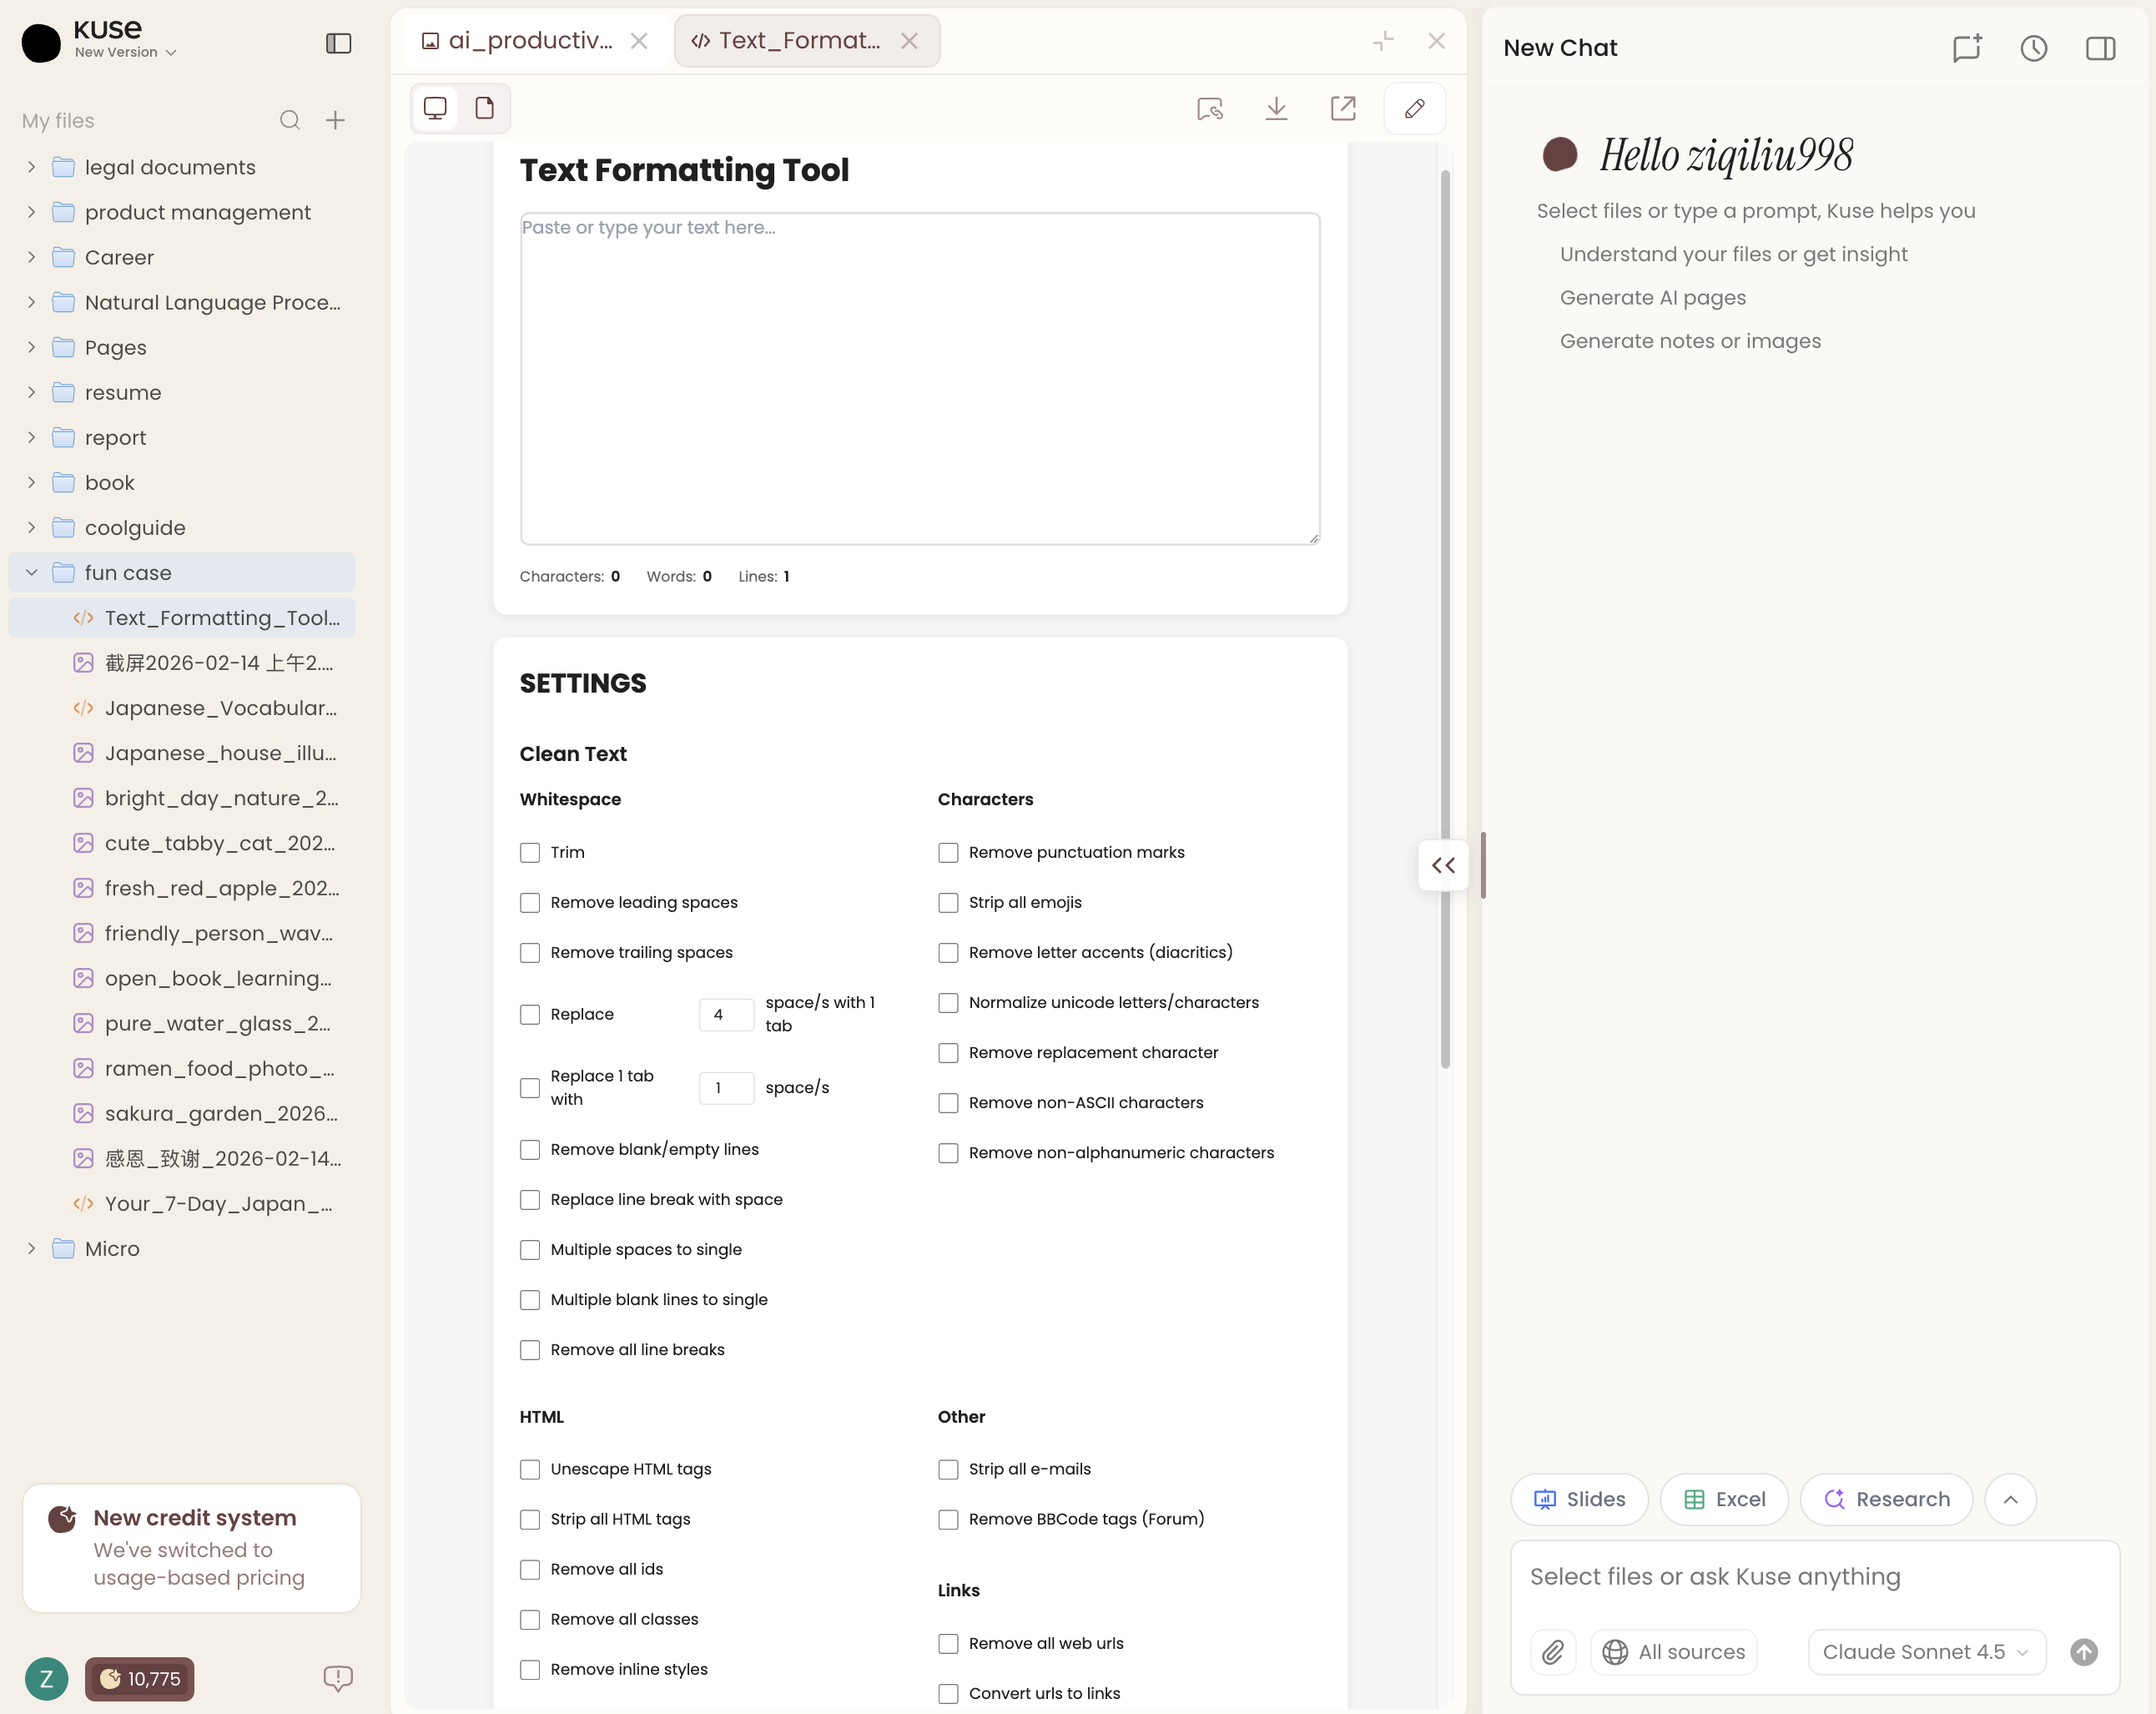Expand the Micro folder
Viewport: 2156px width, 1714px height.
(x=31, y=1248)
